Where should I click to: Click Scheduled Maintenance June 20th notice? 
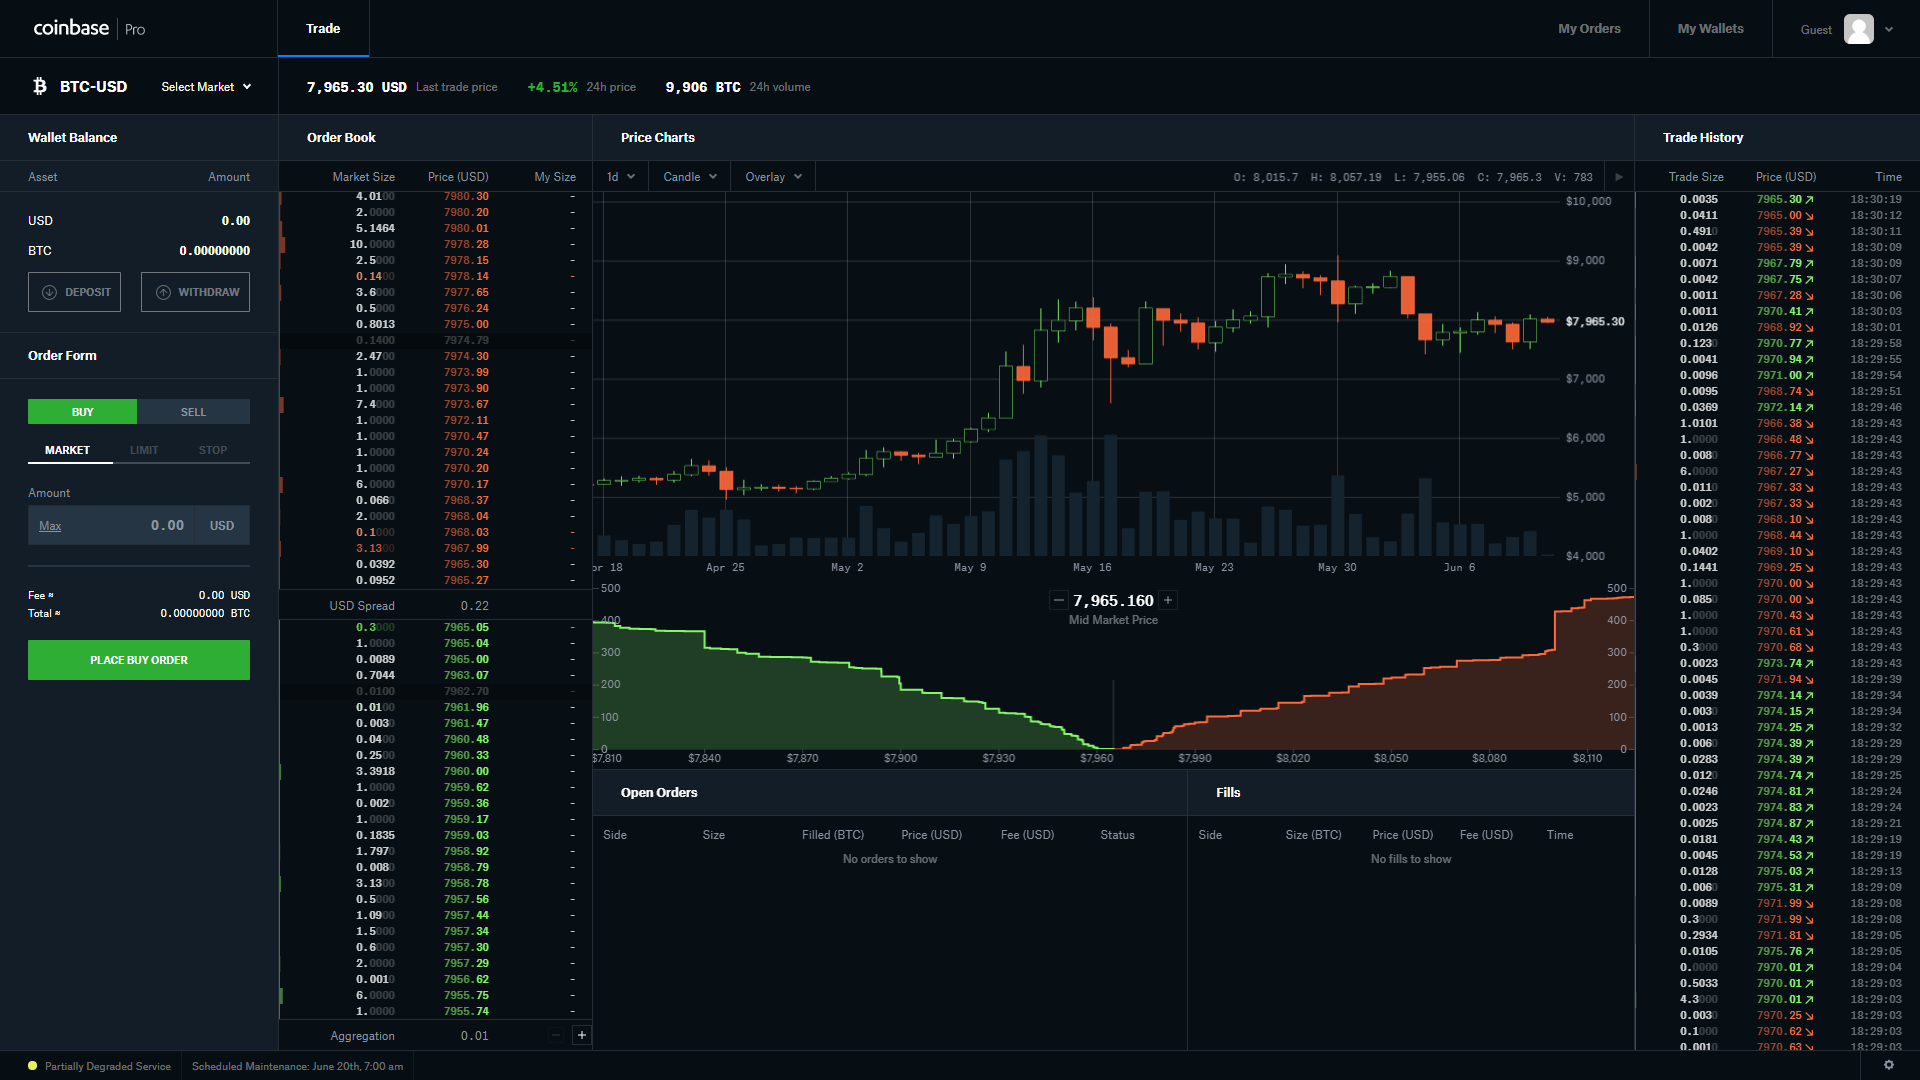(297, 1066)
